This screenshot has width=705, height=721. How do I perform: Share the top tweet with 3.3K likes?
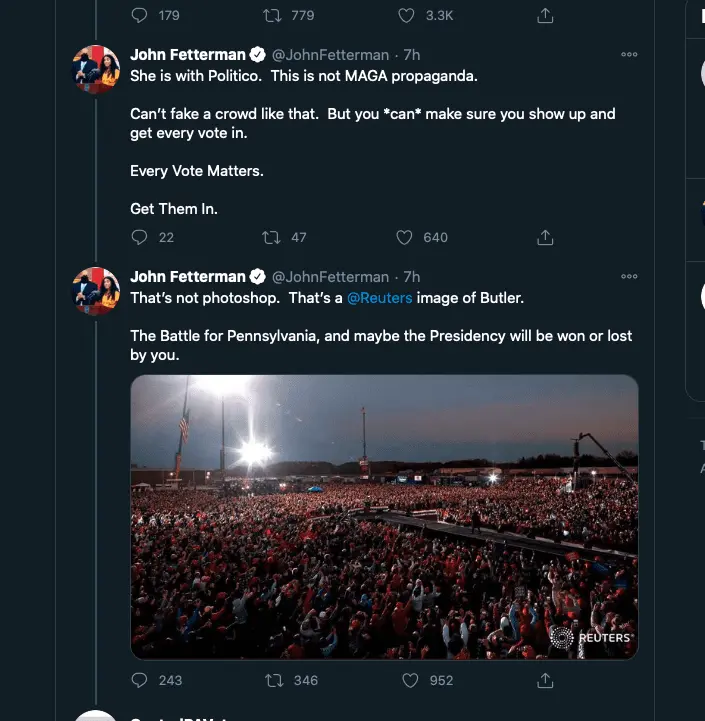(545, 15)
